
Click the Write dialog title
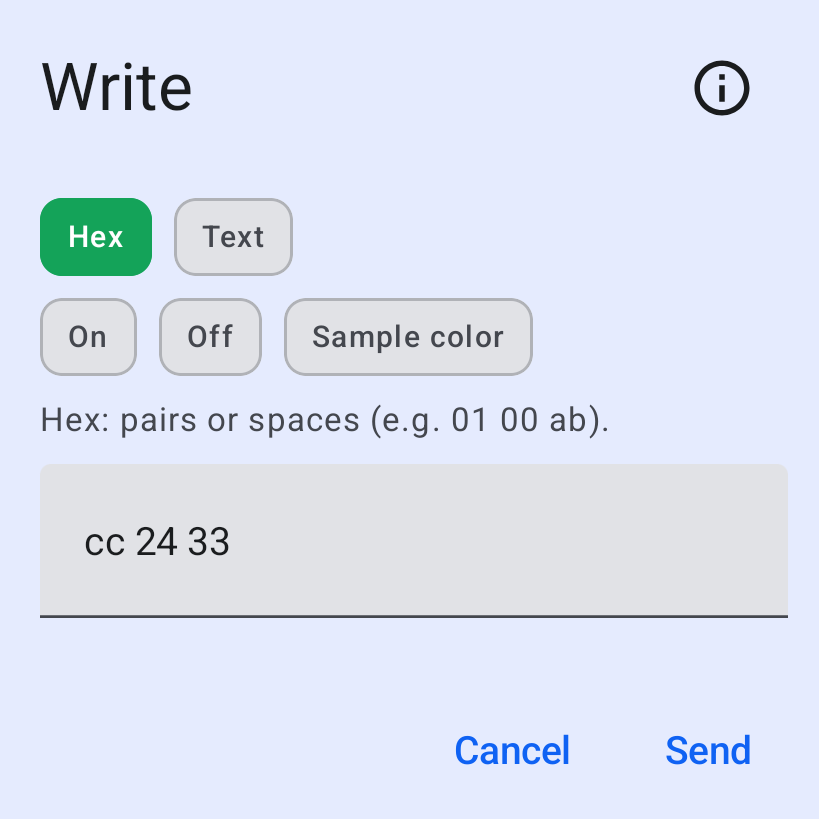pyautogui.click(x=116, y=87)
